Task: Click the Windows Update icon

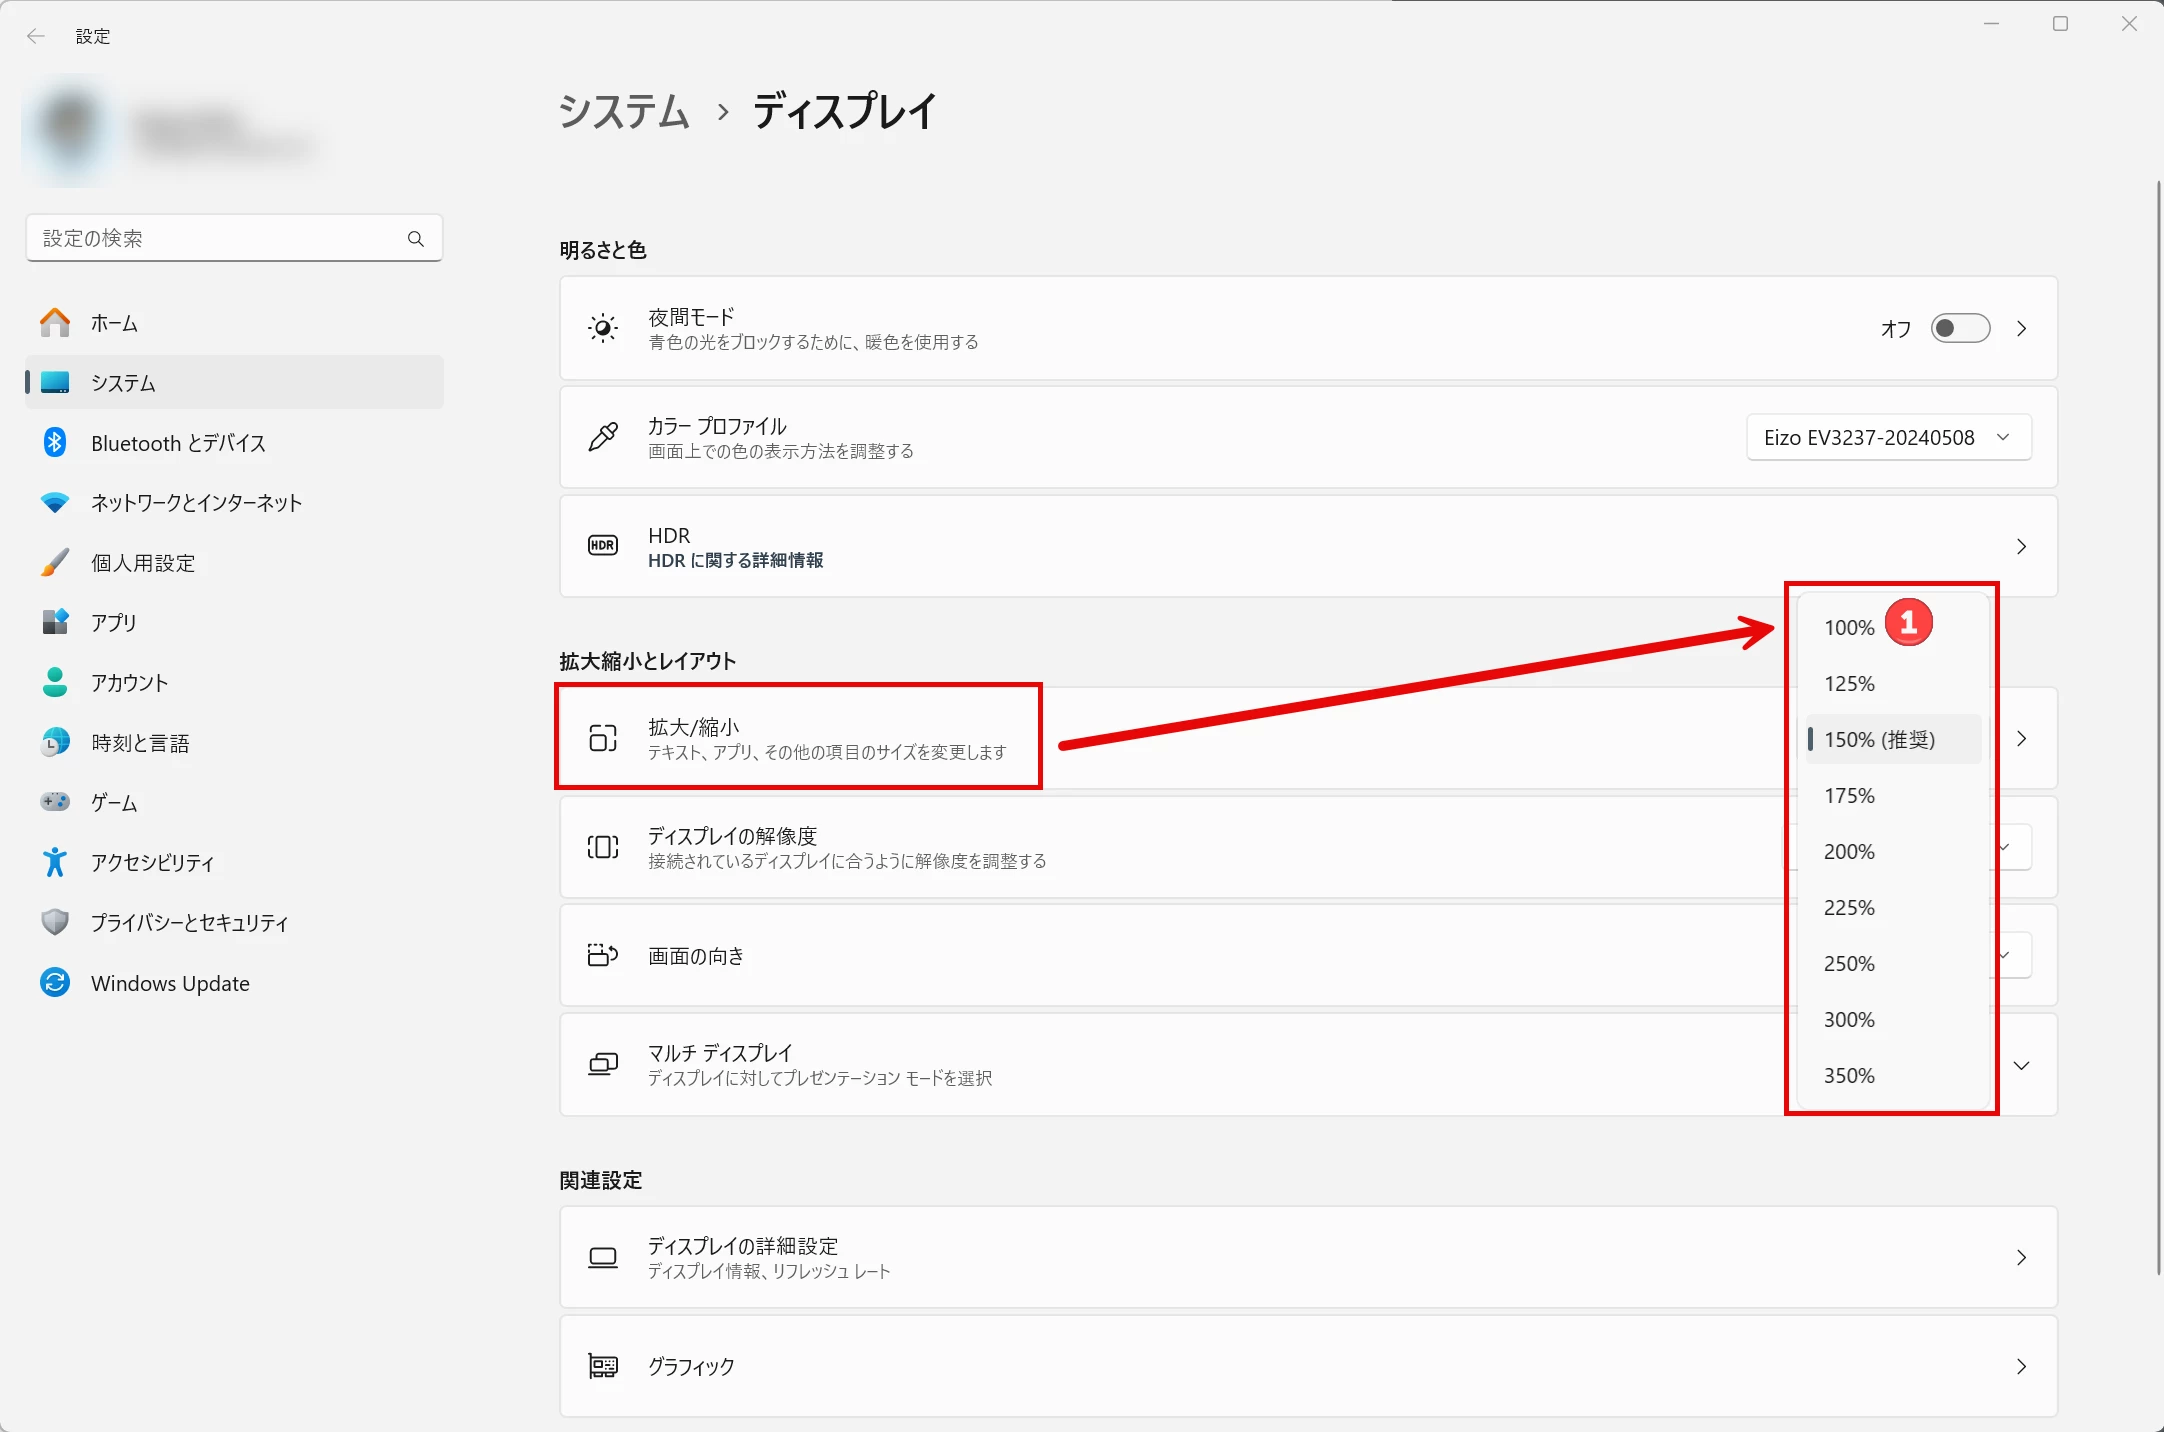Action: (55, 983)
